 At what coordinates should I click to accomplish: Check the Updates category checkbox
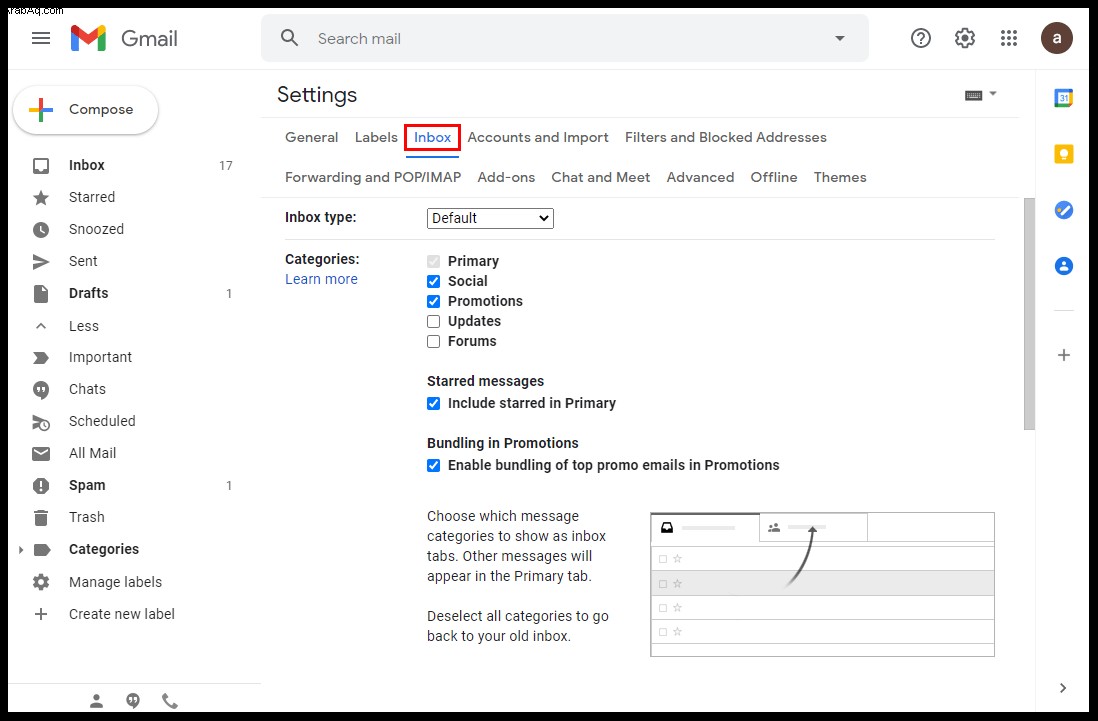[433, 321]
